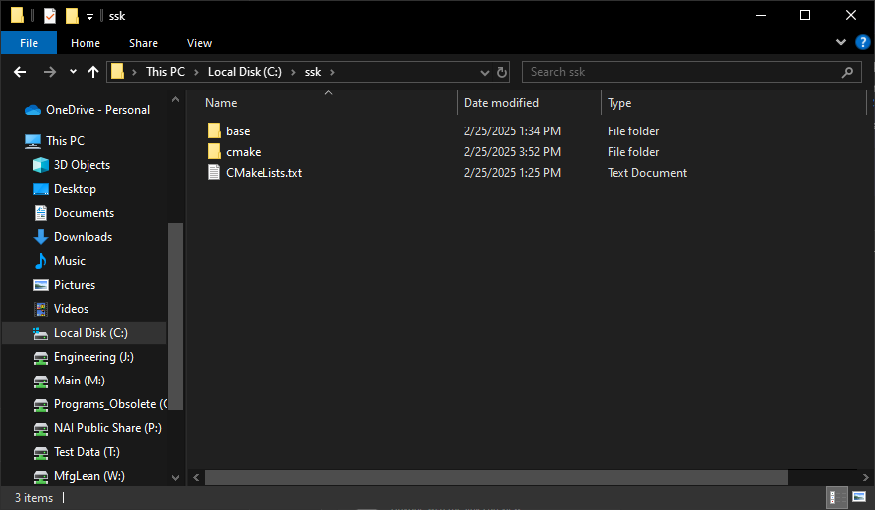Go back with the Back arrow
The height and width of the screenshot is (510, 875).
[x=20, y=72]
